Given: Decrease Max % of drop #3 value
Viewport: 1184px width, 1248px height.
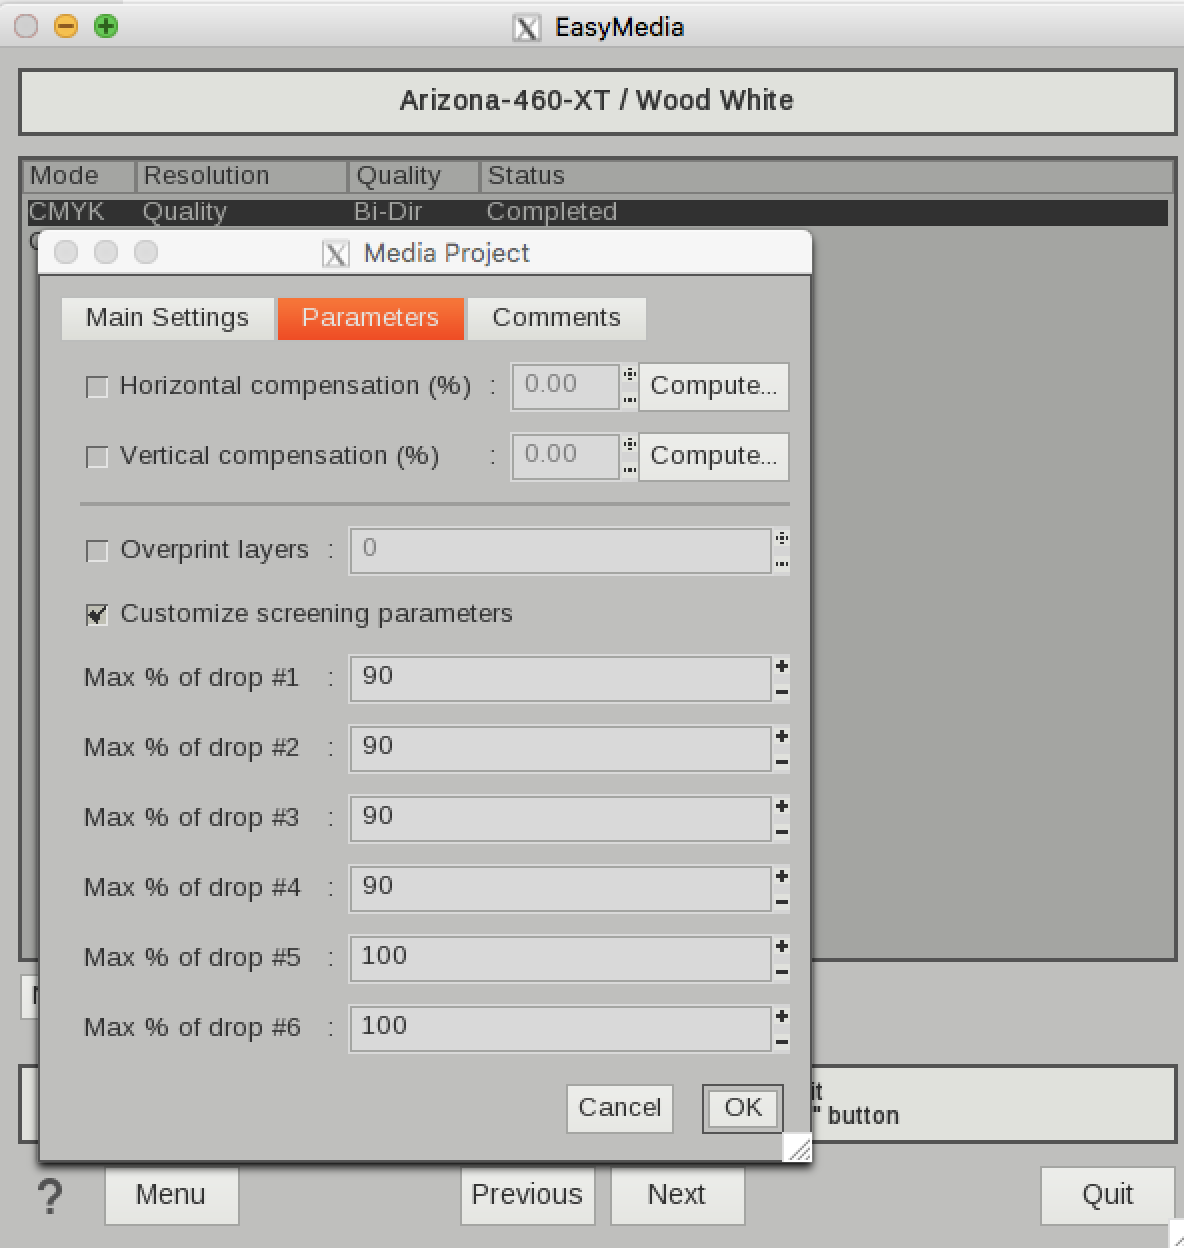Looking at the screenshot, I should click(782, 832).
